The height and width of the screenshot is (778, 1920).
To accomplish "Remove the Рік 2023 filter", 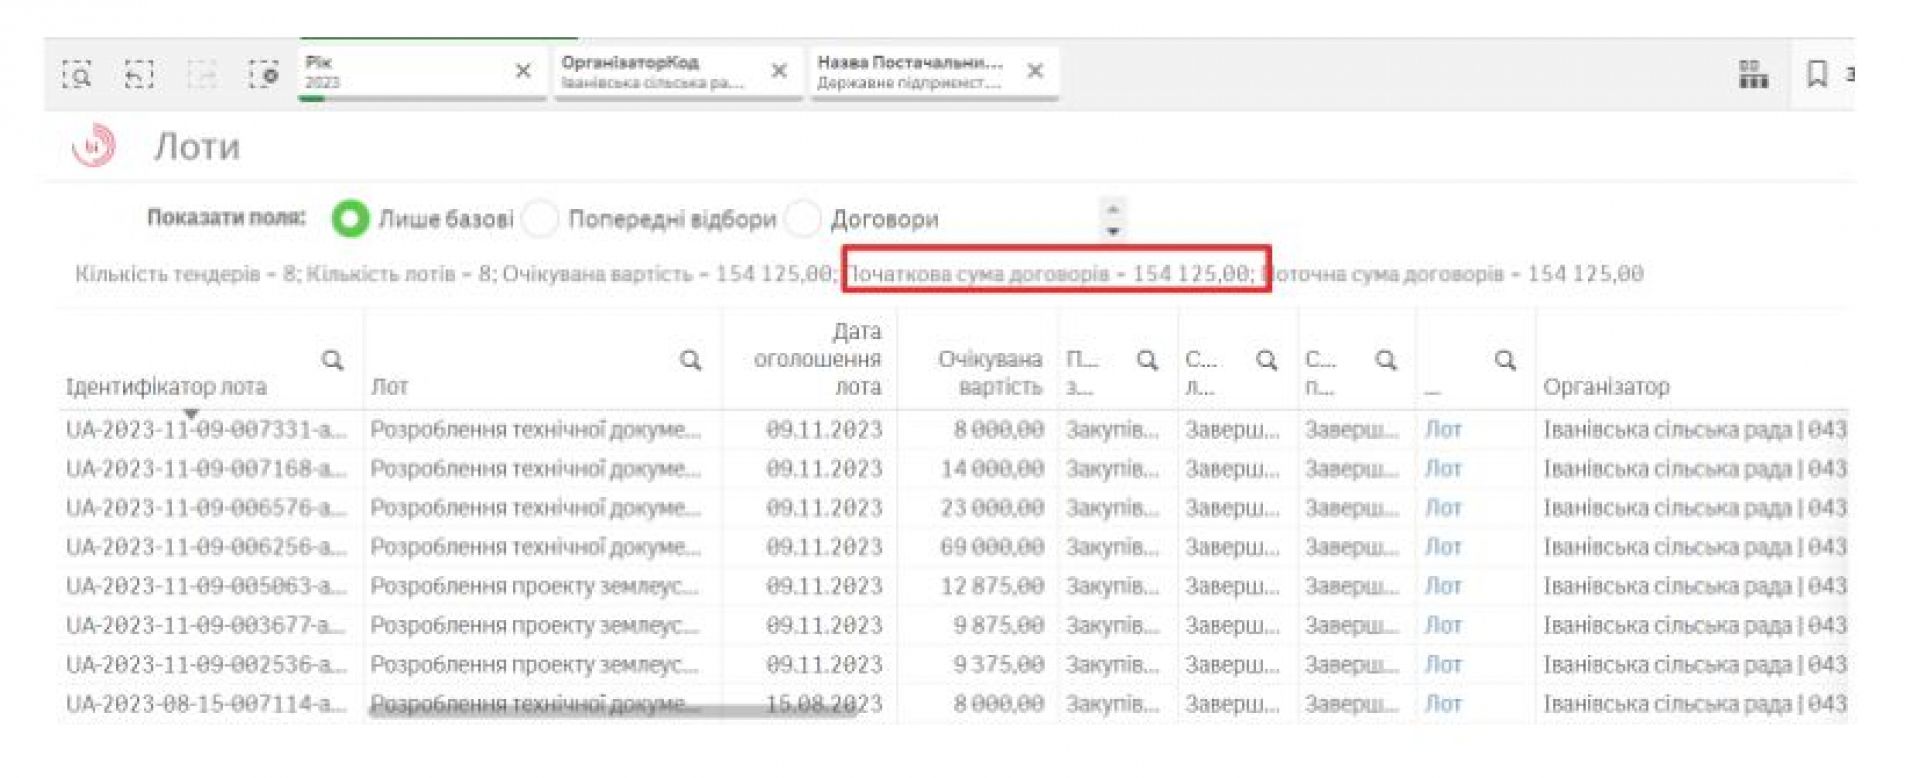I will pyautogui.click(x=523, y=71).
